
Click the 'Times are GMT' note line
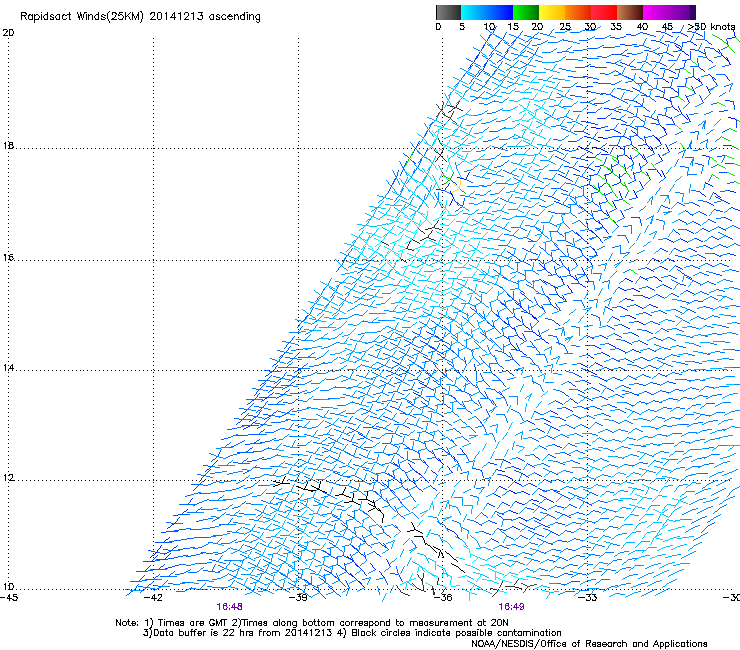tap(312, 623)
